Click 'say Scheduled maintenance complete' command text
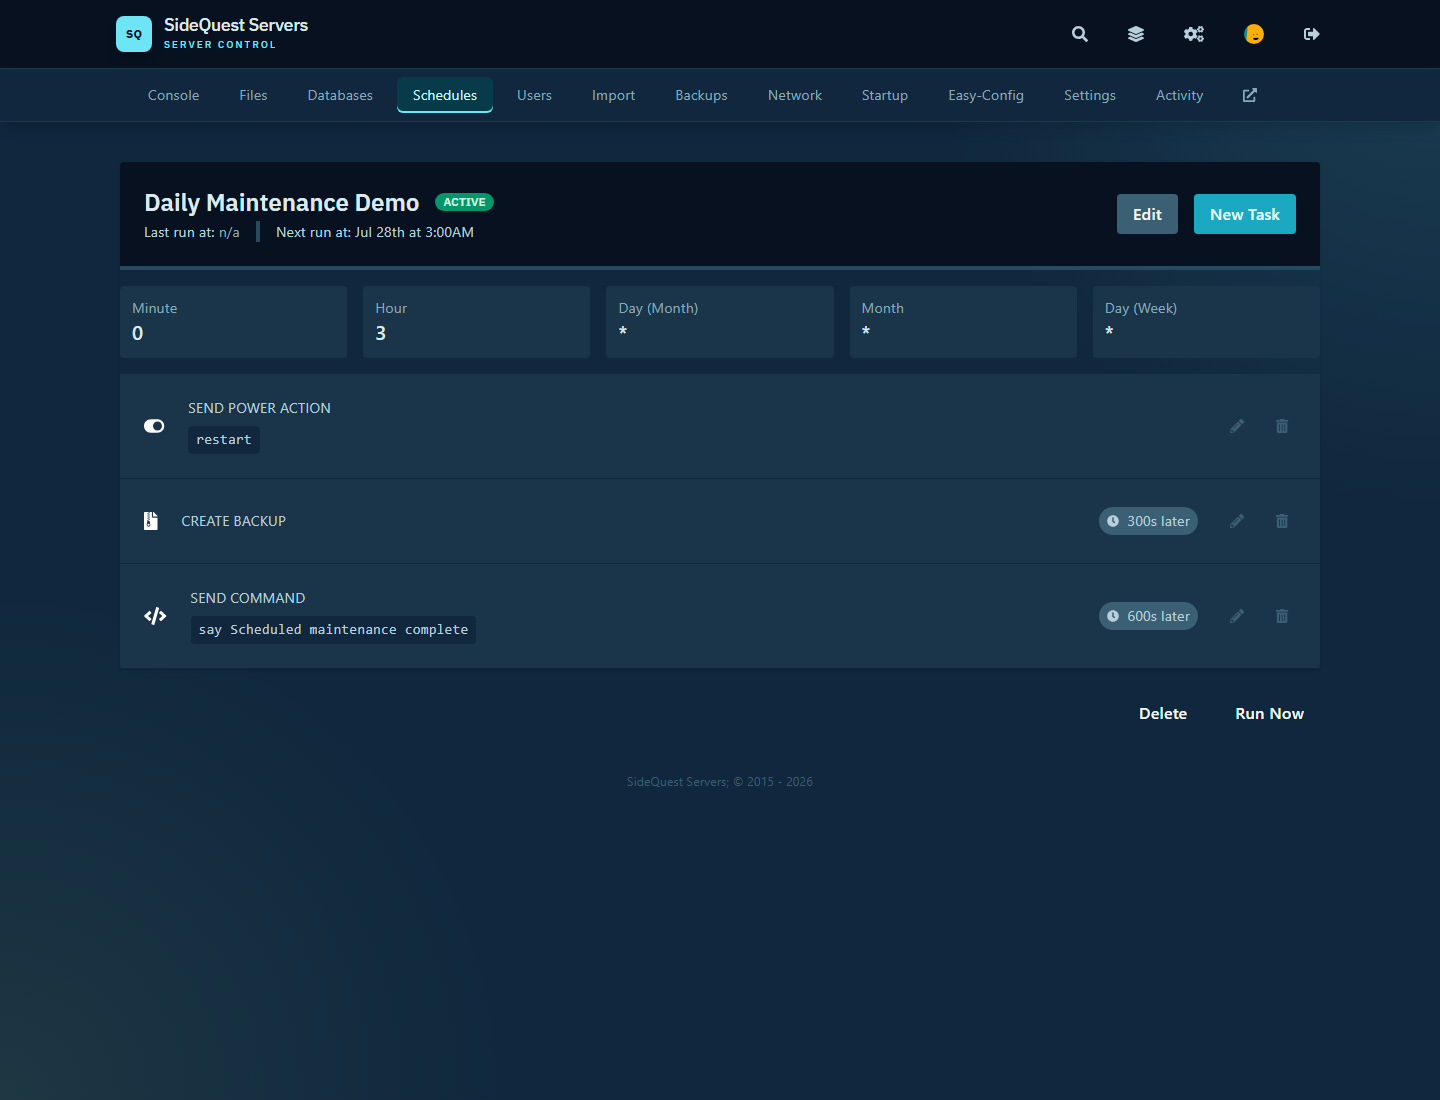 click(x=333, y=630)
